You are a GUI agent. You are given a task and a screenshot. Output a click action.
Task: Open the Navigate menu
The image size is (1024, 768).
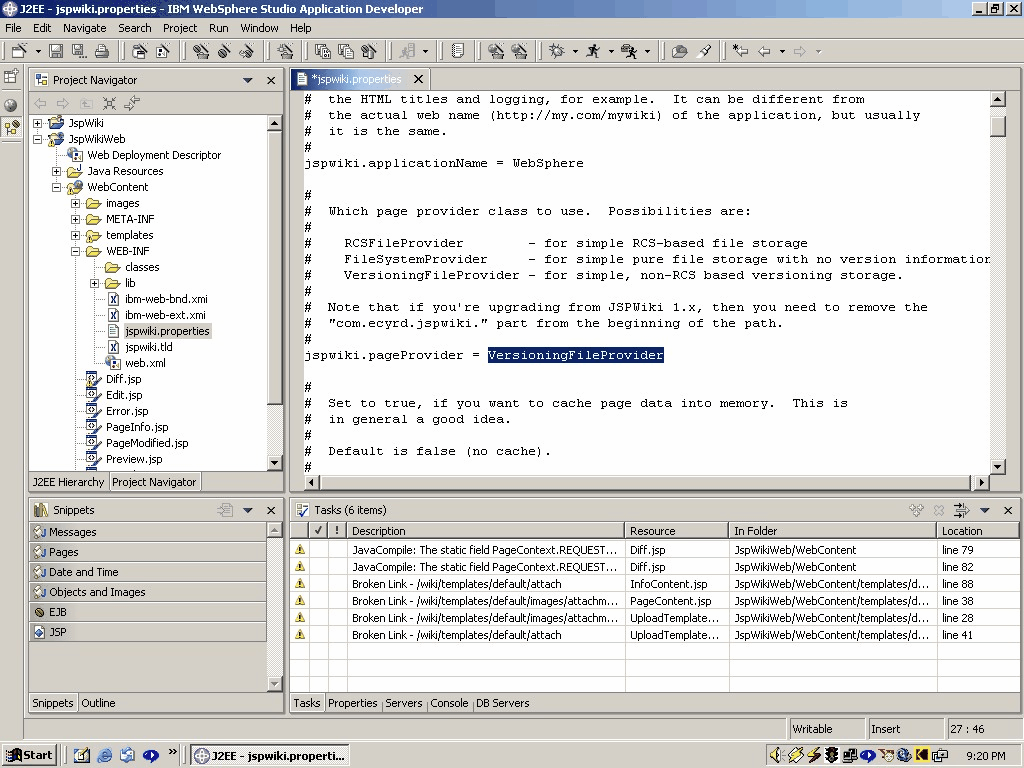click(x=84, y=28)
